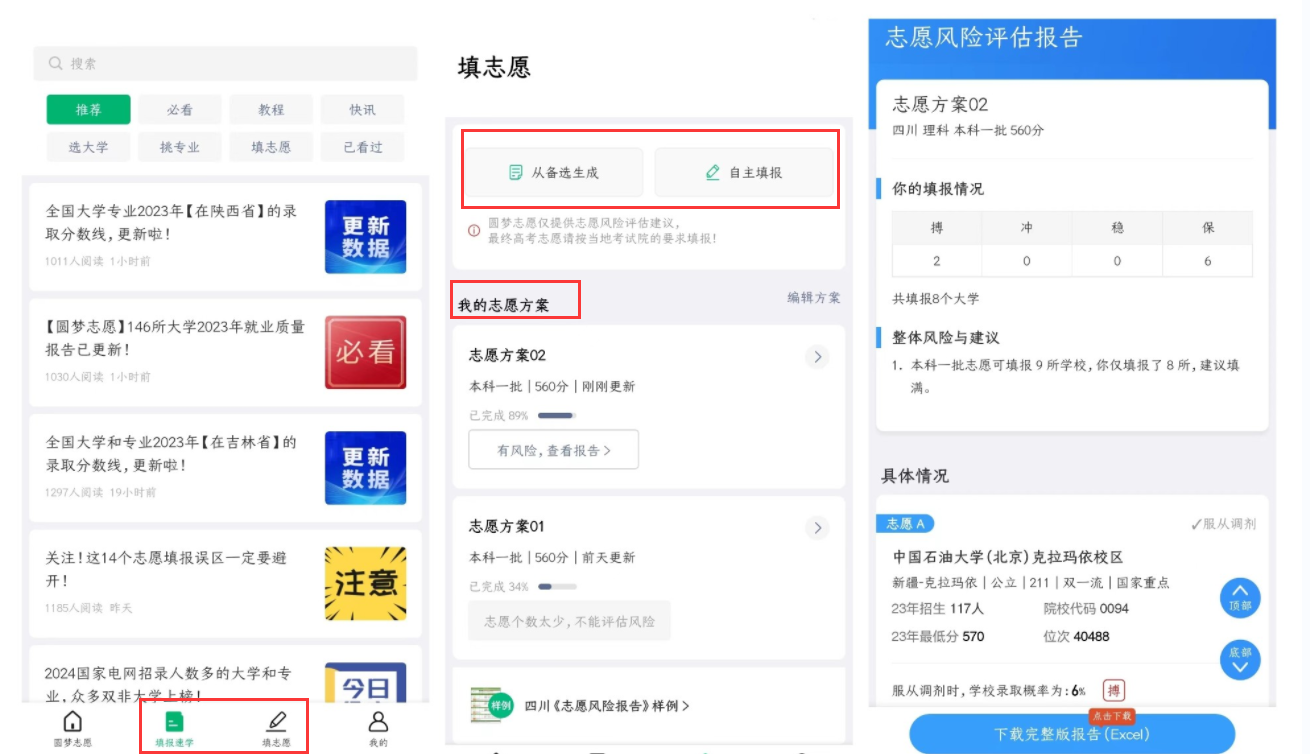Click into the 搜索 input field
Image resolution: width=1310 pixels, height=754 pixels.
(x=226, y=63)
